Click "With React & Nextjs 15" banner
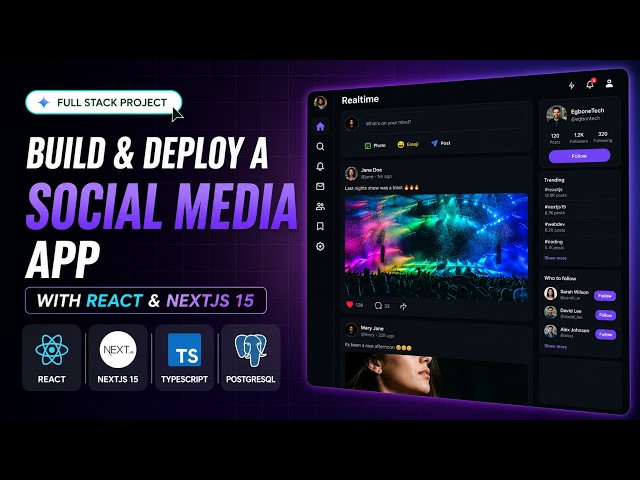 pos(146,300)
